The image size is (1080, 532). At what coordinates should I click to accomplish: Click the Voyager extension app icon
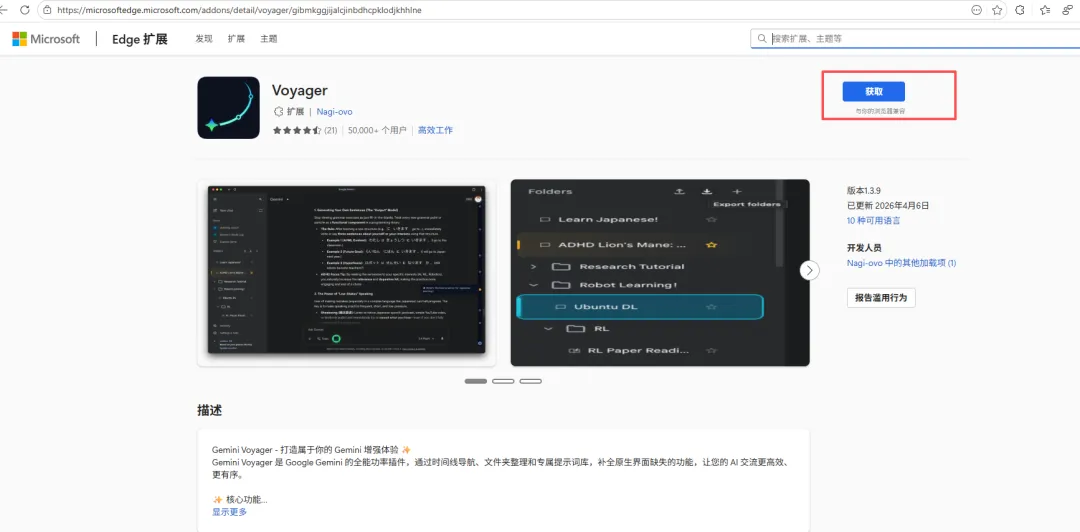(228, 108)
